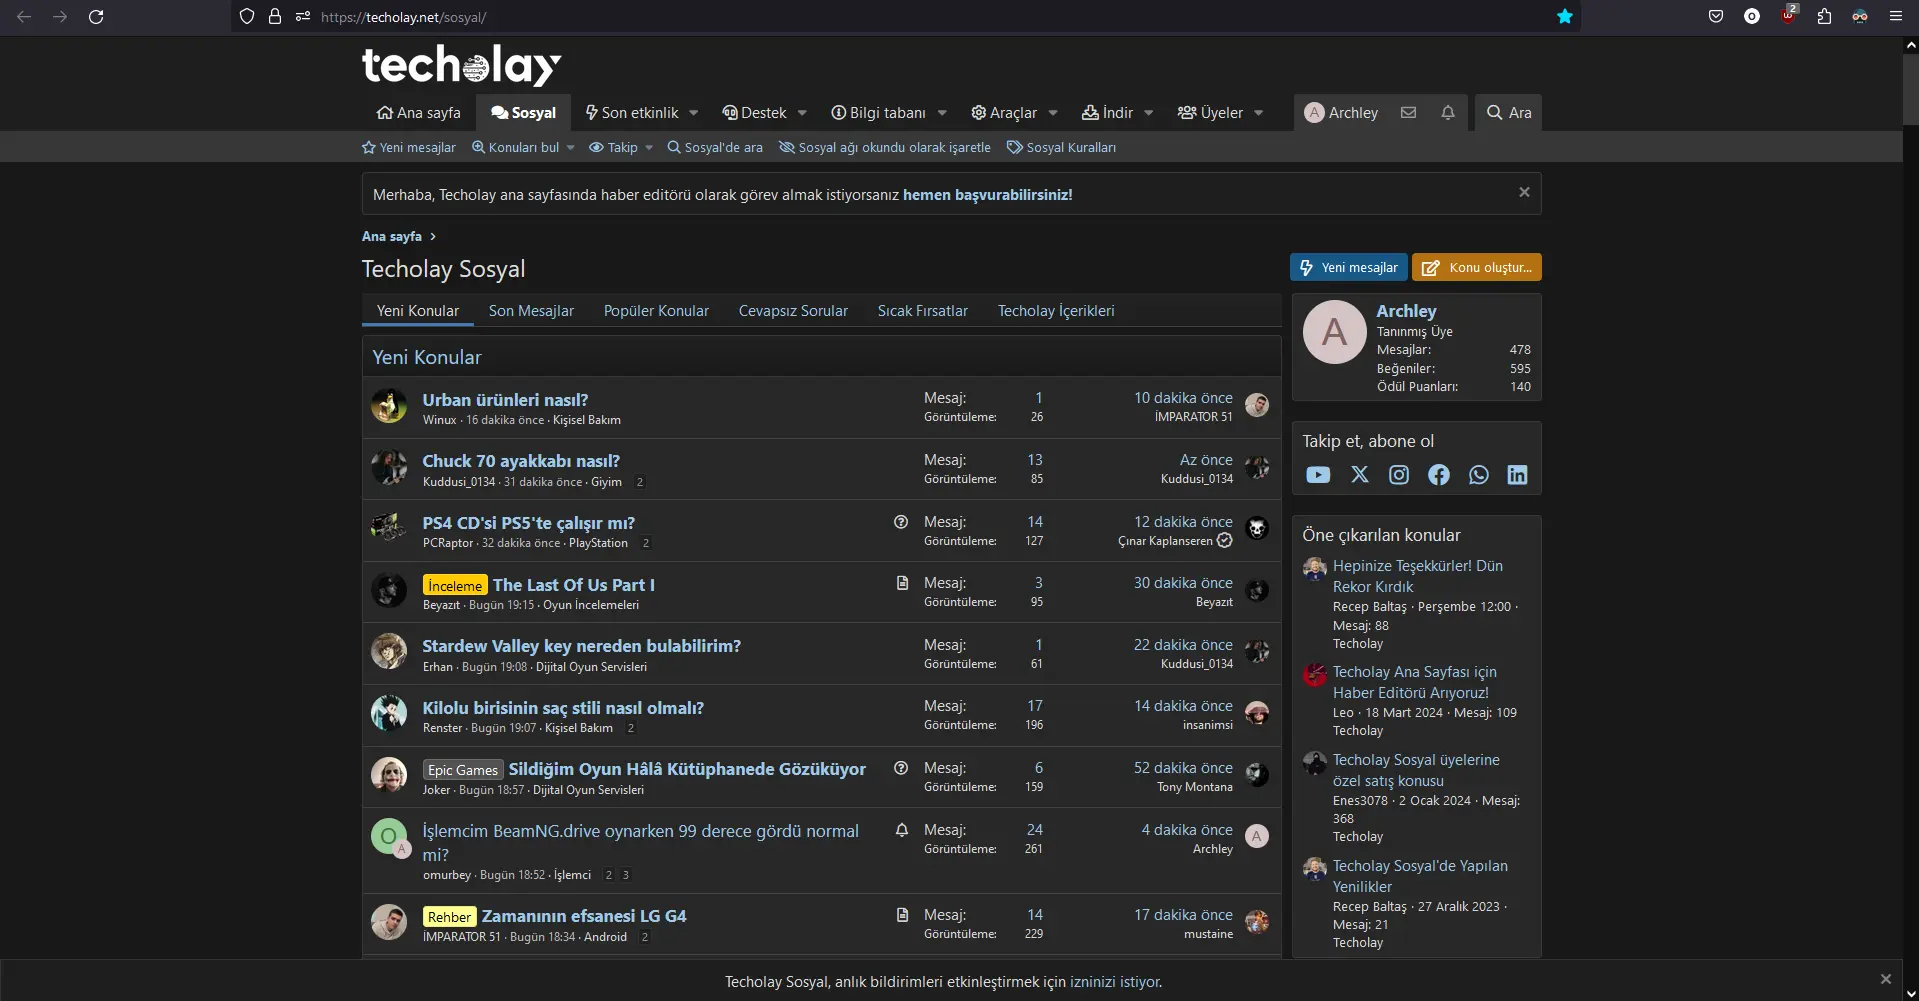Open the LinkedIn social icon
Screen dimensions: 1919x1001
(1517, 475)
